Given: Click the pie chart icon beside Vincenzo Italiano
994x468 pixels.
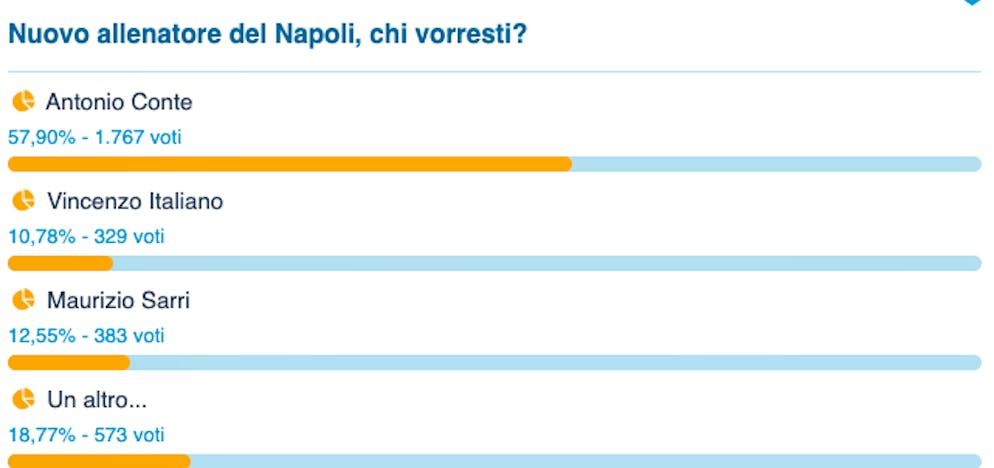Looking at the screenshot, I should [23, 201].
